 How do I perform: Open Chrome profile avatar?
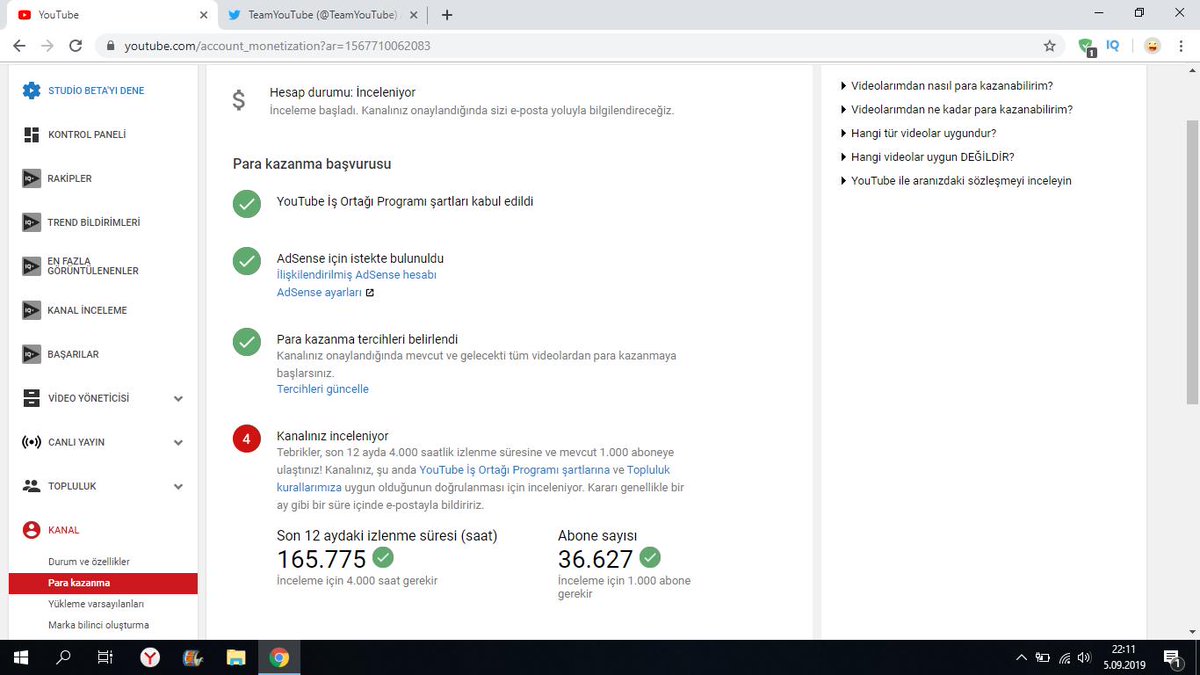[x=1152, y=45]
